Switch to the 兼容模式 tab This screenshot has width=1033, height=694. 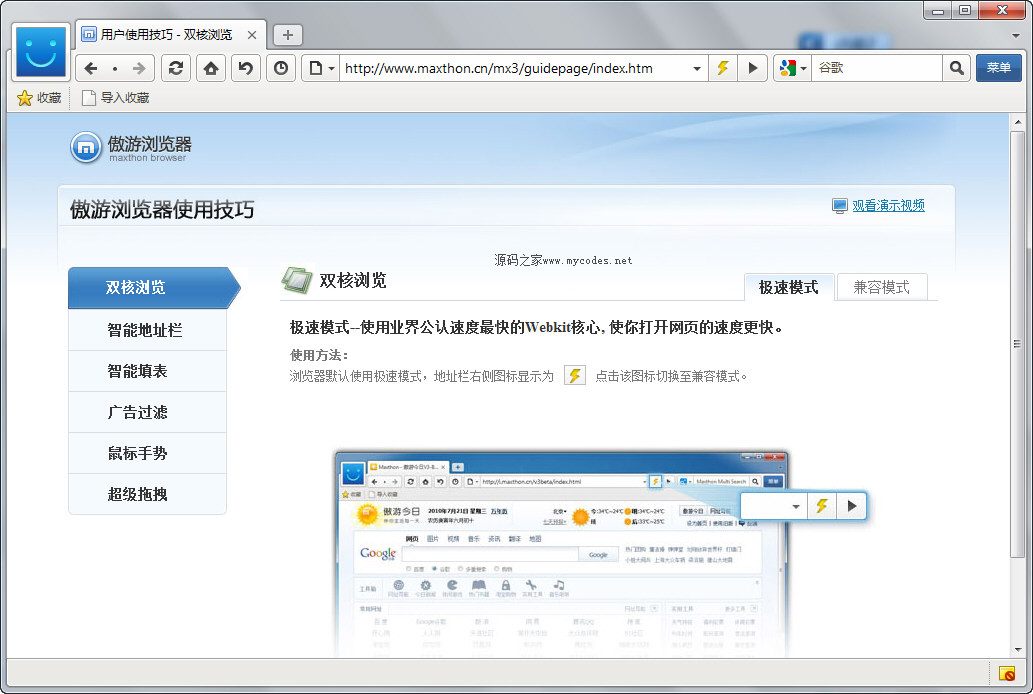881,287
